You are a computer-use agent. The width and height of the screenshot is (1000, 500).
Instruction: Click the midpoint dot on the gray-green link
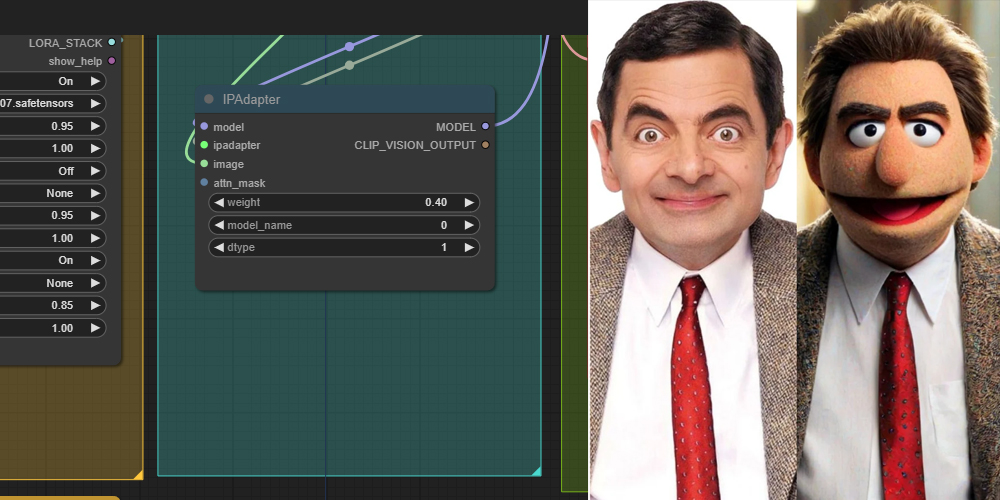349,65
